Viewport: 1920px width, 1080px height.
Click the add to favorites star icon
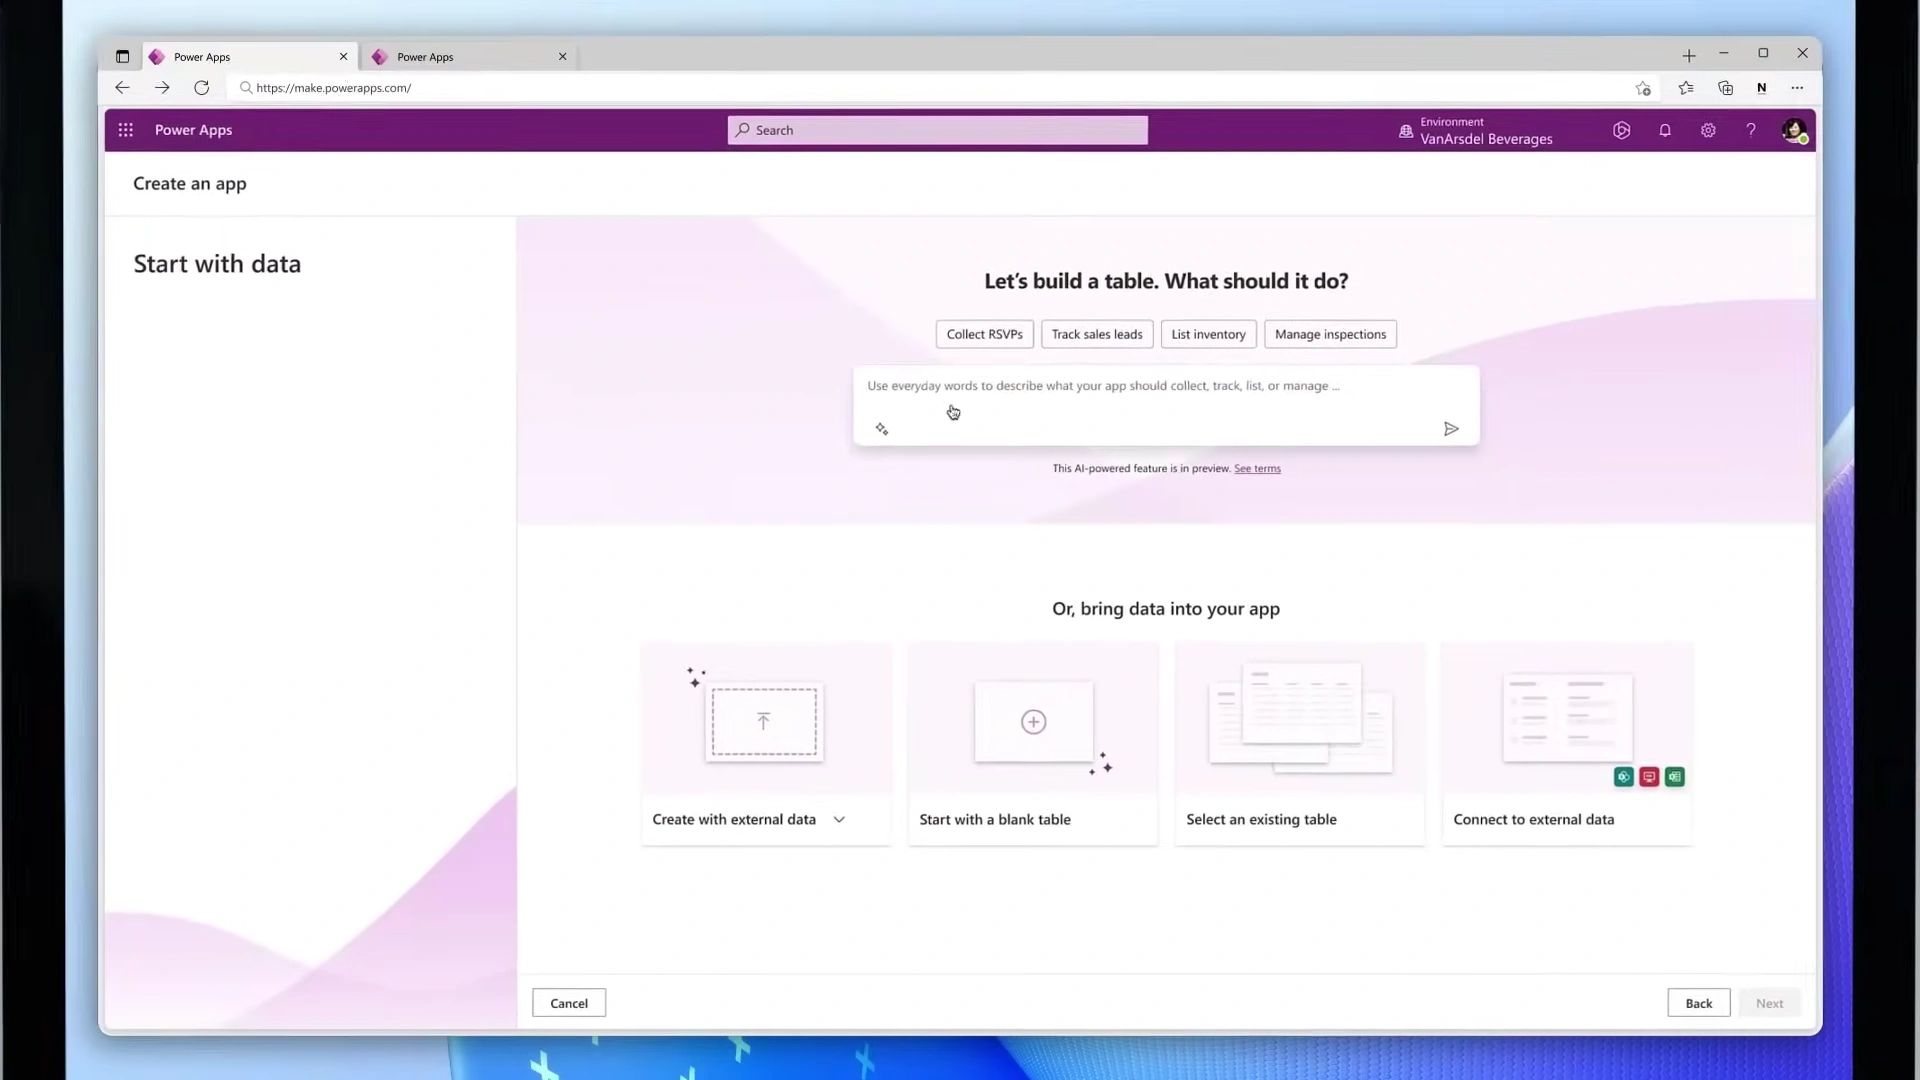click(x=1643, y=88)
